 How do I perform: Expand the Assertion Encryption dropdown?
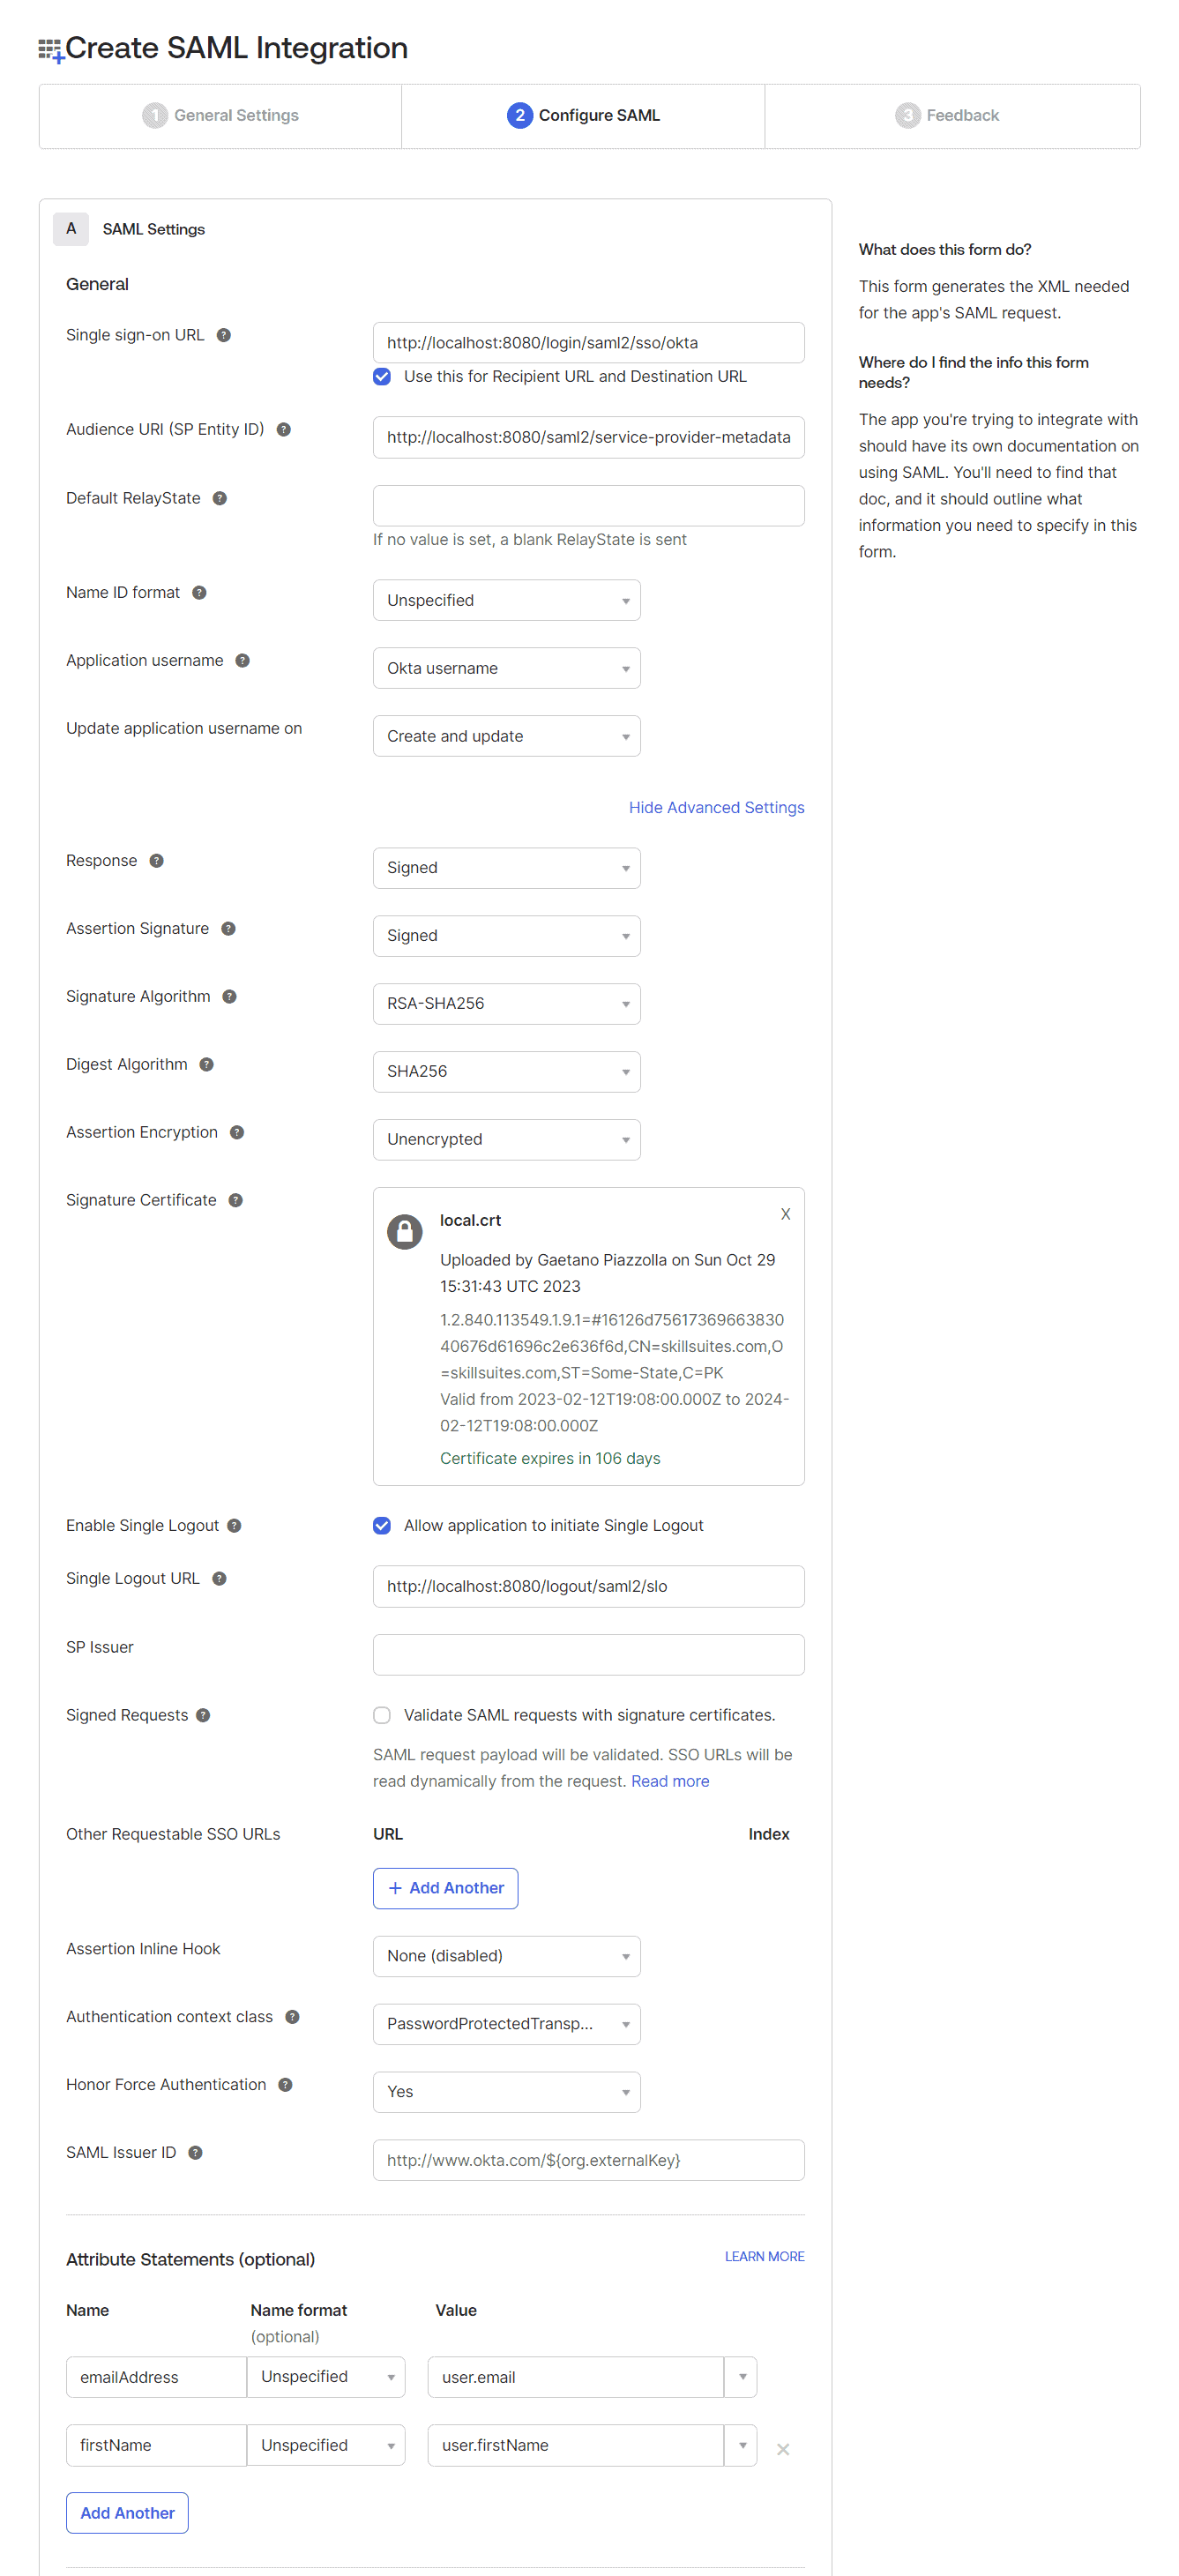tap(506, 1139)
